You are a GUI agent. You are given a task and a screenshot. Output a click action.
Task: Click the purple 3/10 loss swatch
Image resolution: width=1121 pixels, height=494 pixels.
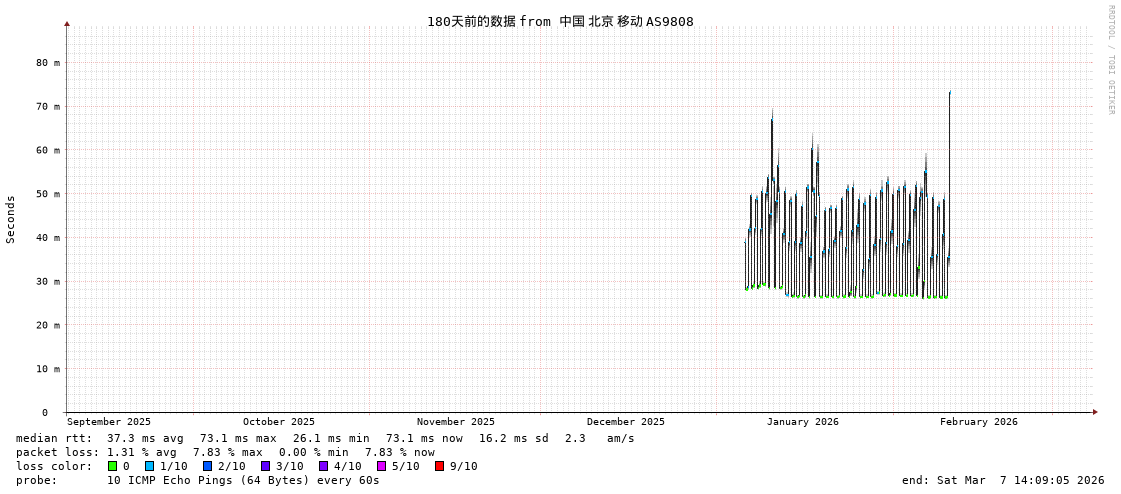[x=265, y=466]
